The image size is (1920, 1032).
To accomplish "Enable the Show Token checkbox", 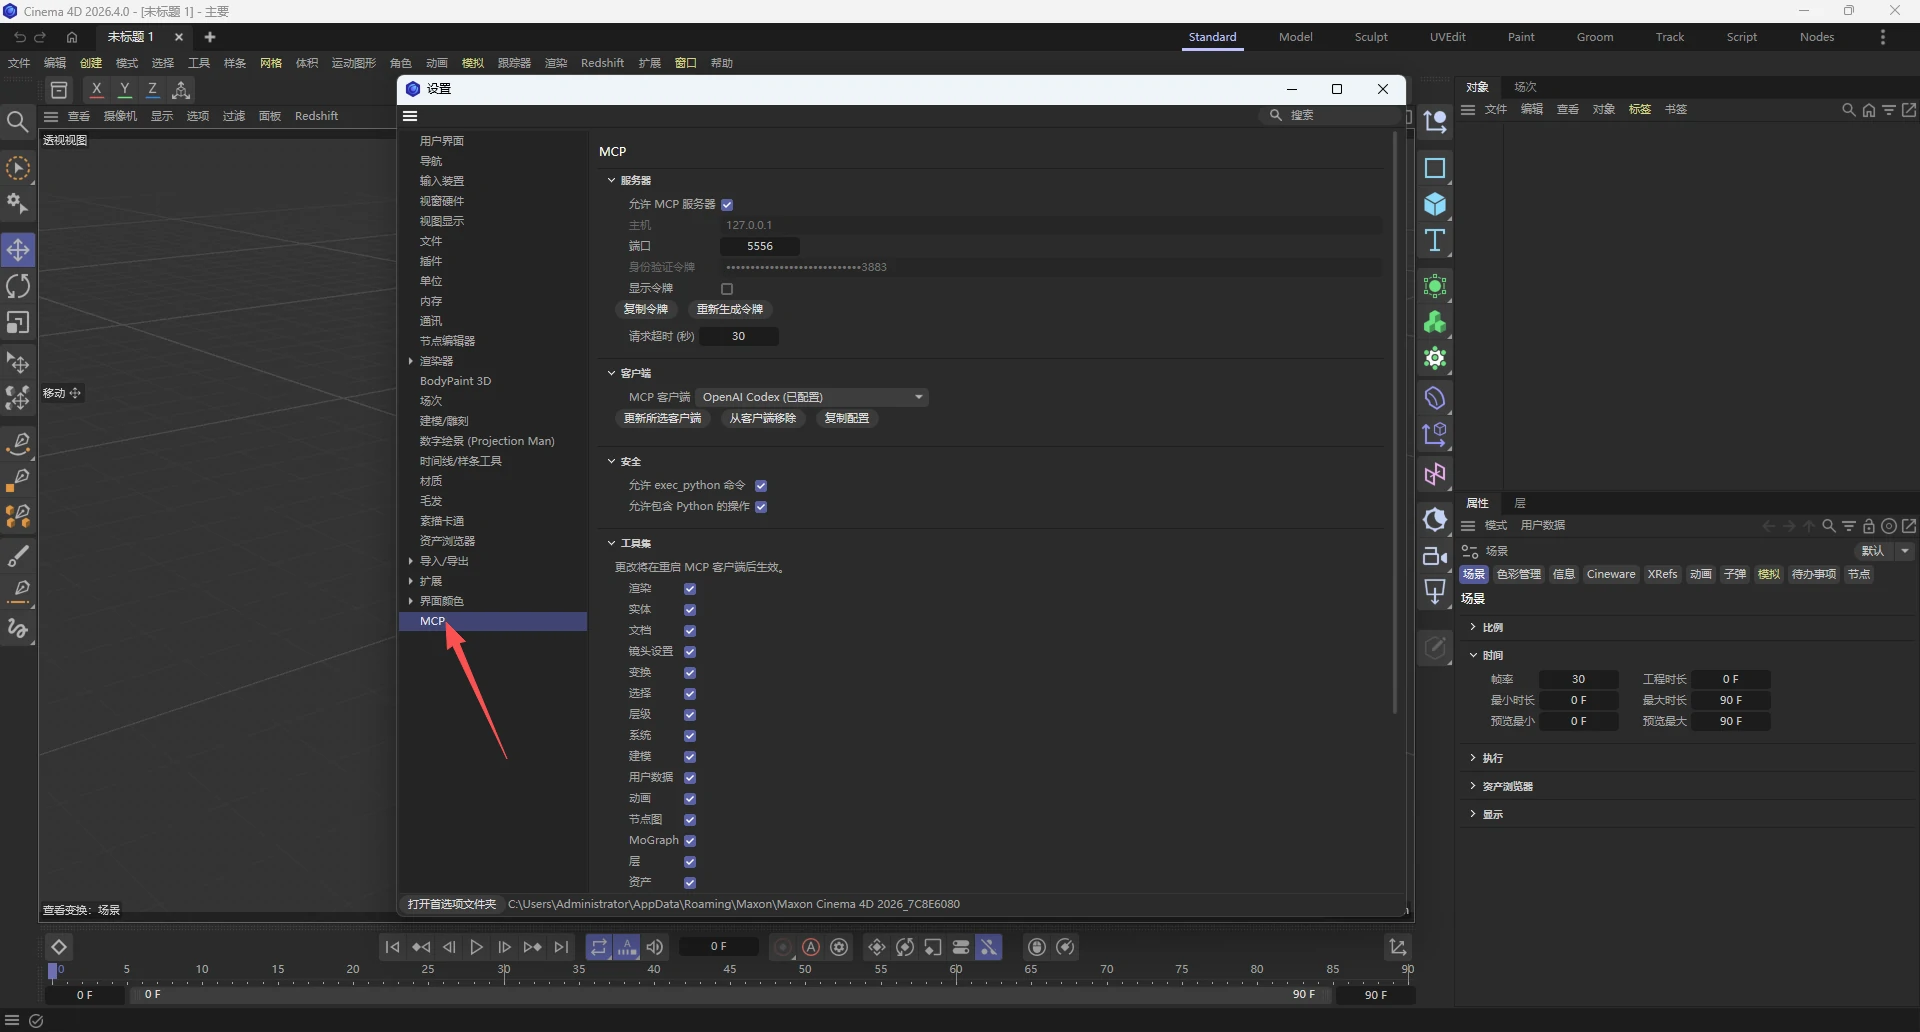I will [x=727, y=288].
